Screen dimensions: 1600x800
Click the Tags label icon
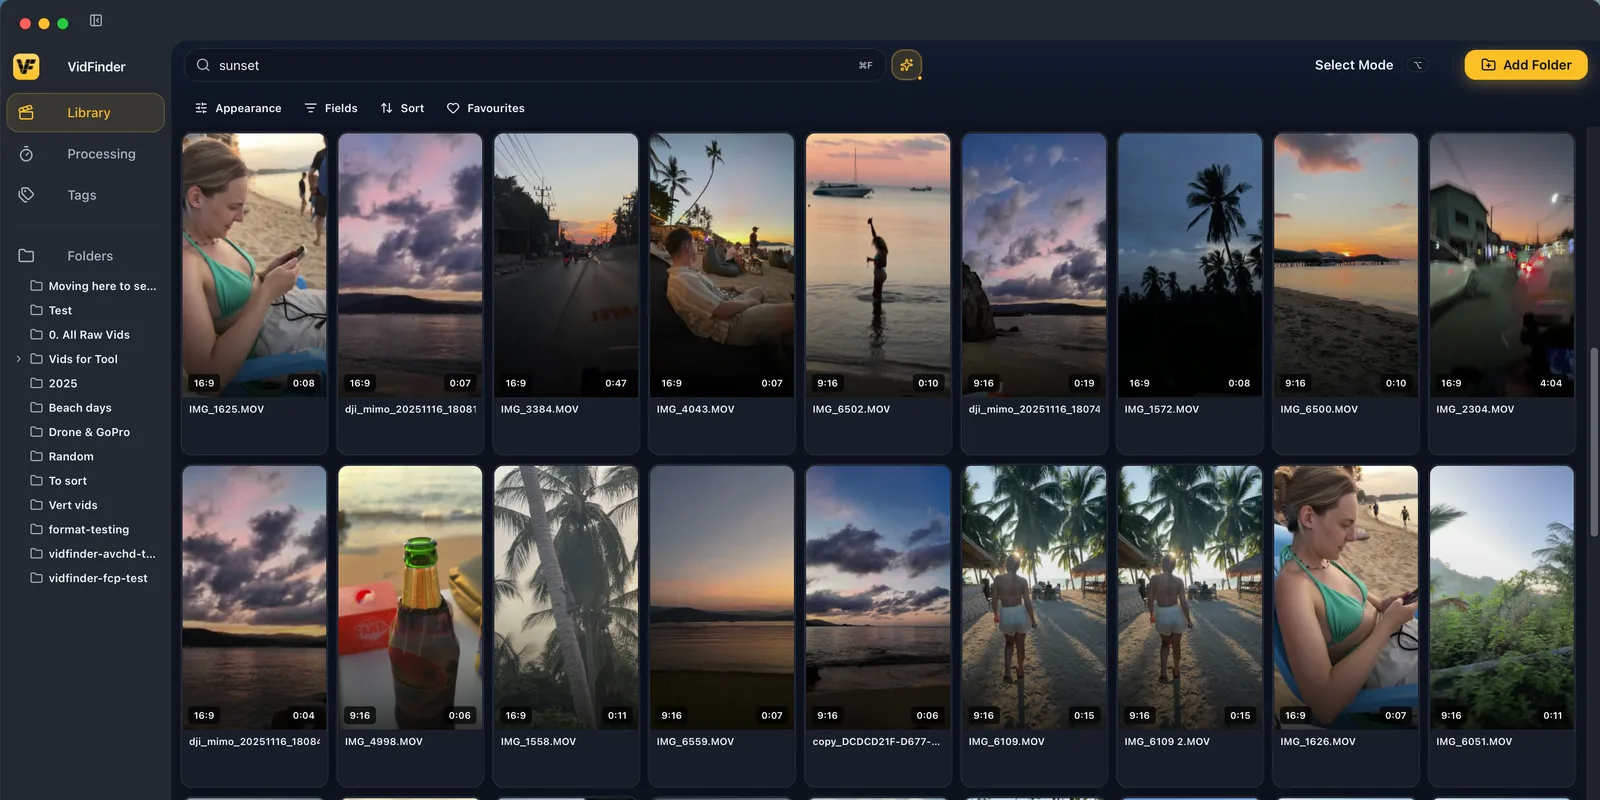[26, 195]
